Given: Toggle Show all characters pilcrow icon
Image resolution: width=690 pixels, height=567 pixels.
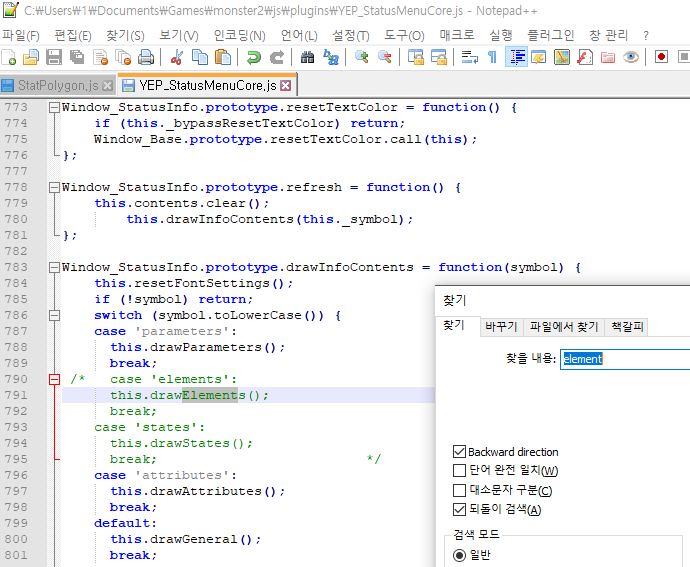Looking at the screenshot, I should pos(492,57).
